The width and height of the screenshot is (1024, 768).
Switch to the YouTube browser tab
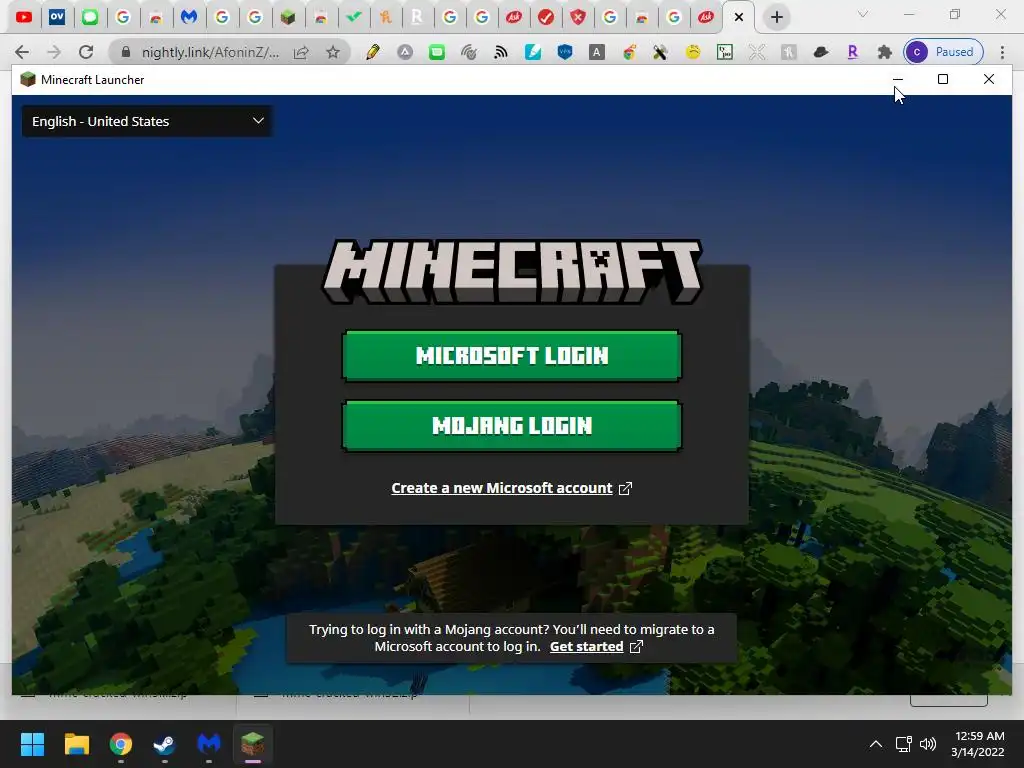[x=24, y=17]
